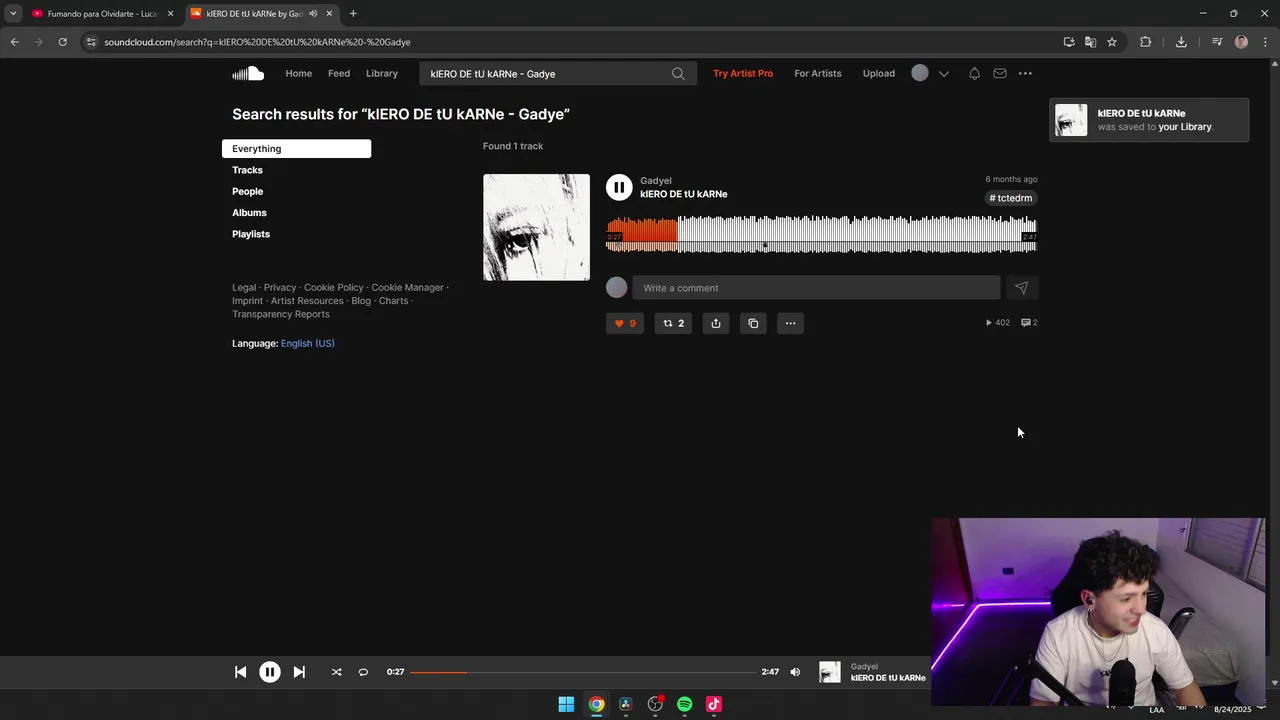Select the Tracks filter
Screen dimensions: 1280x720
pyautogui.click(x=247, y=170)
